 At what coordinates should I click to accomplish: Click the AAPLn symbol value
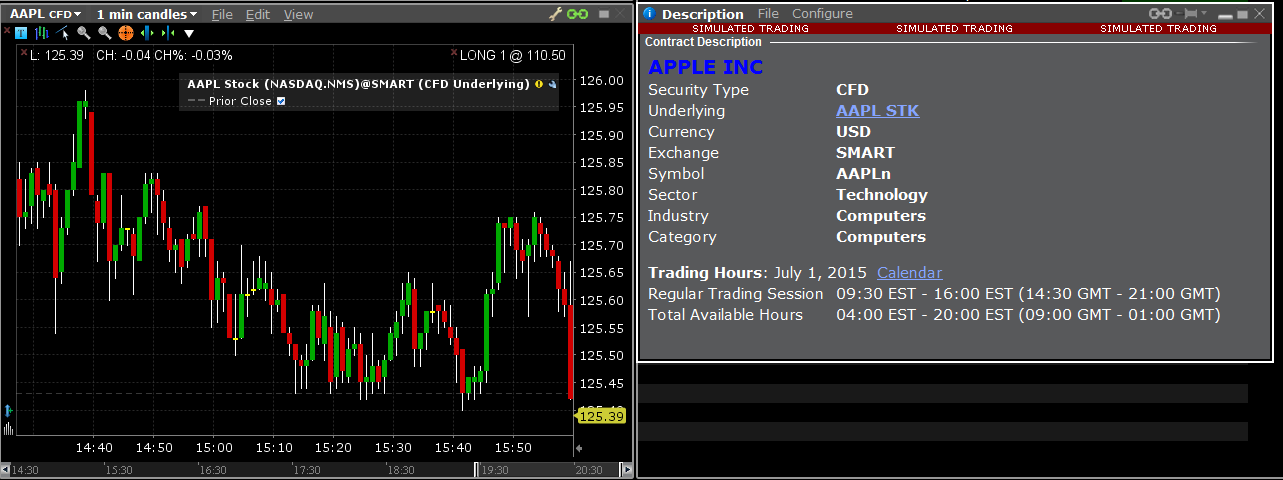tap(863, 174)
